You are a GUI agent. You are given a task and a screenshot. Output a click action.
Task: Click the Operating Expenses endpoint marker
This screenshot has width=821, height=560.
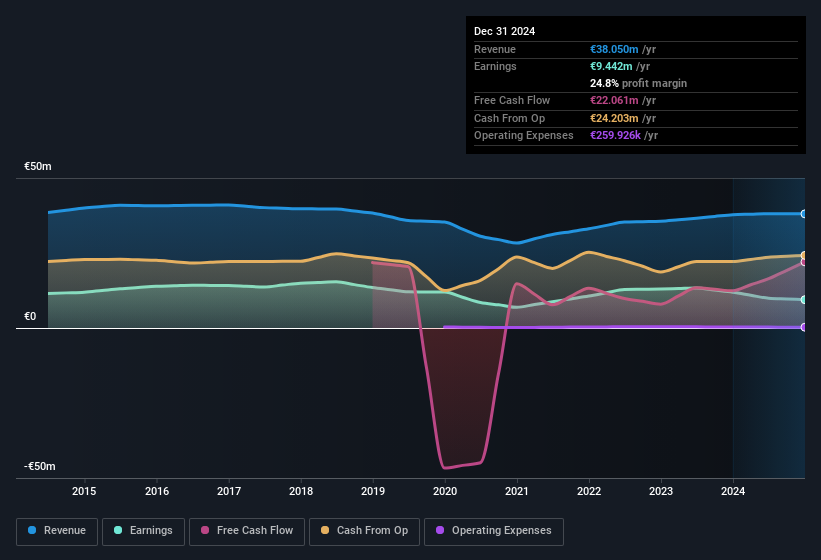point(804,327)
